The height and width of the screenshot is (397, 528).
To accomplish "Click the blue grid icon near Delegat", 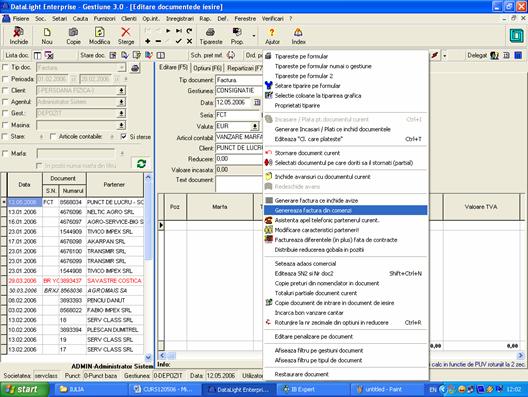I will click(x=518, y=55).
